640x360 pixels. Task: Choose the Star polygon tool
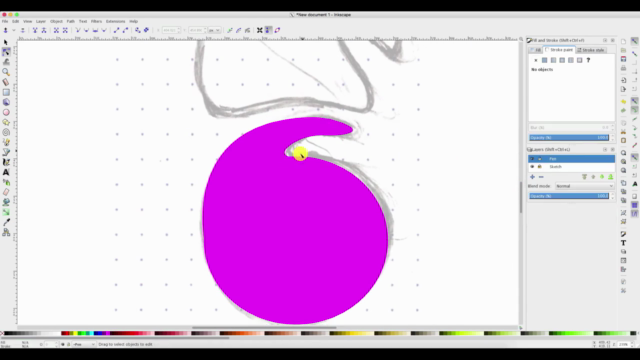[6, 122]
